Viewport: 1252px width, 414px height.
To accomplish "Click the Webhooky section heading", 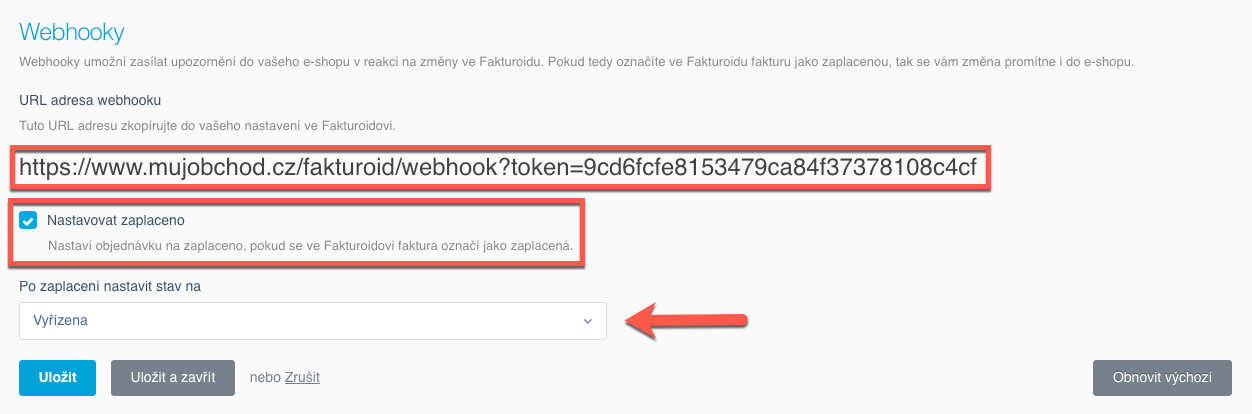I will point(71,33).
